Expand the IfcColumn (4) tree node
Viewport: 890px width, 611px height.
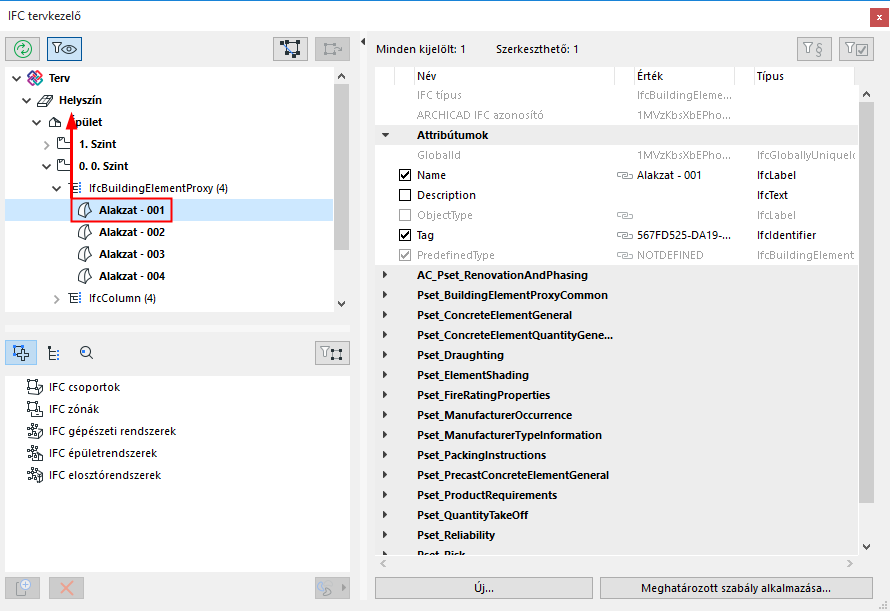click(57, 298)
